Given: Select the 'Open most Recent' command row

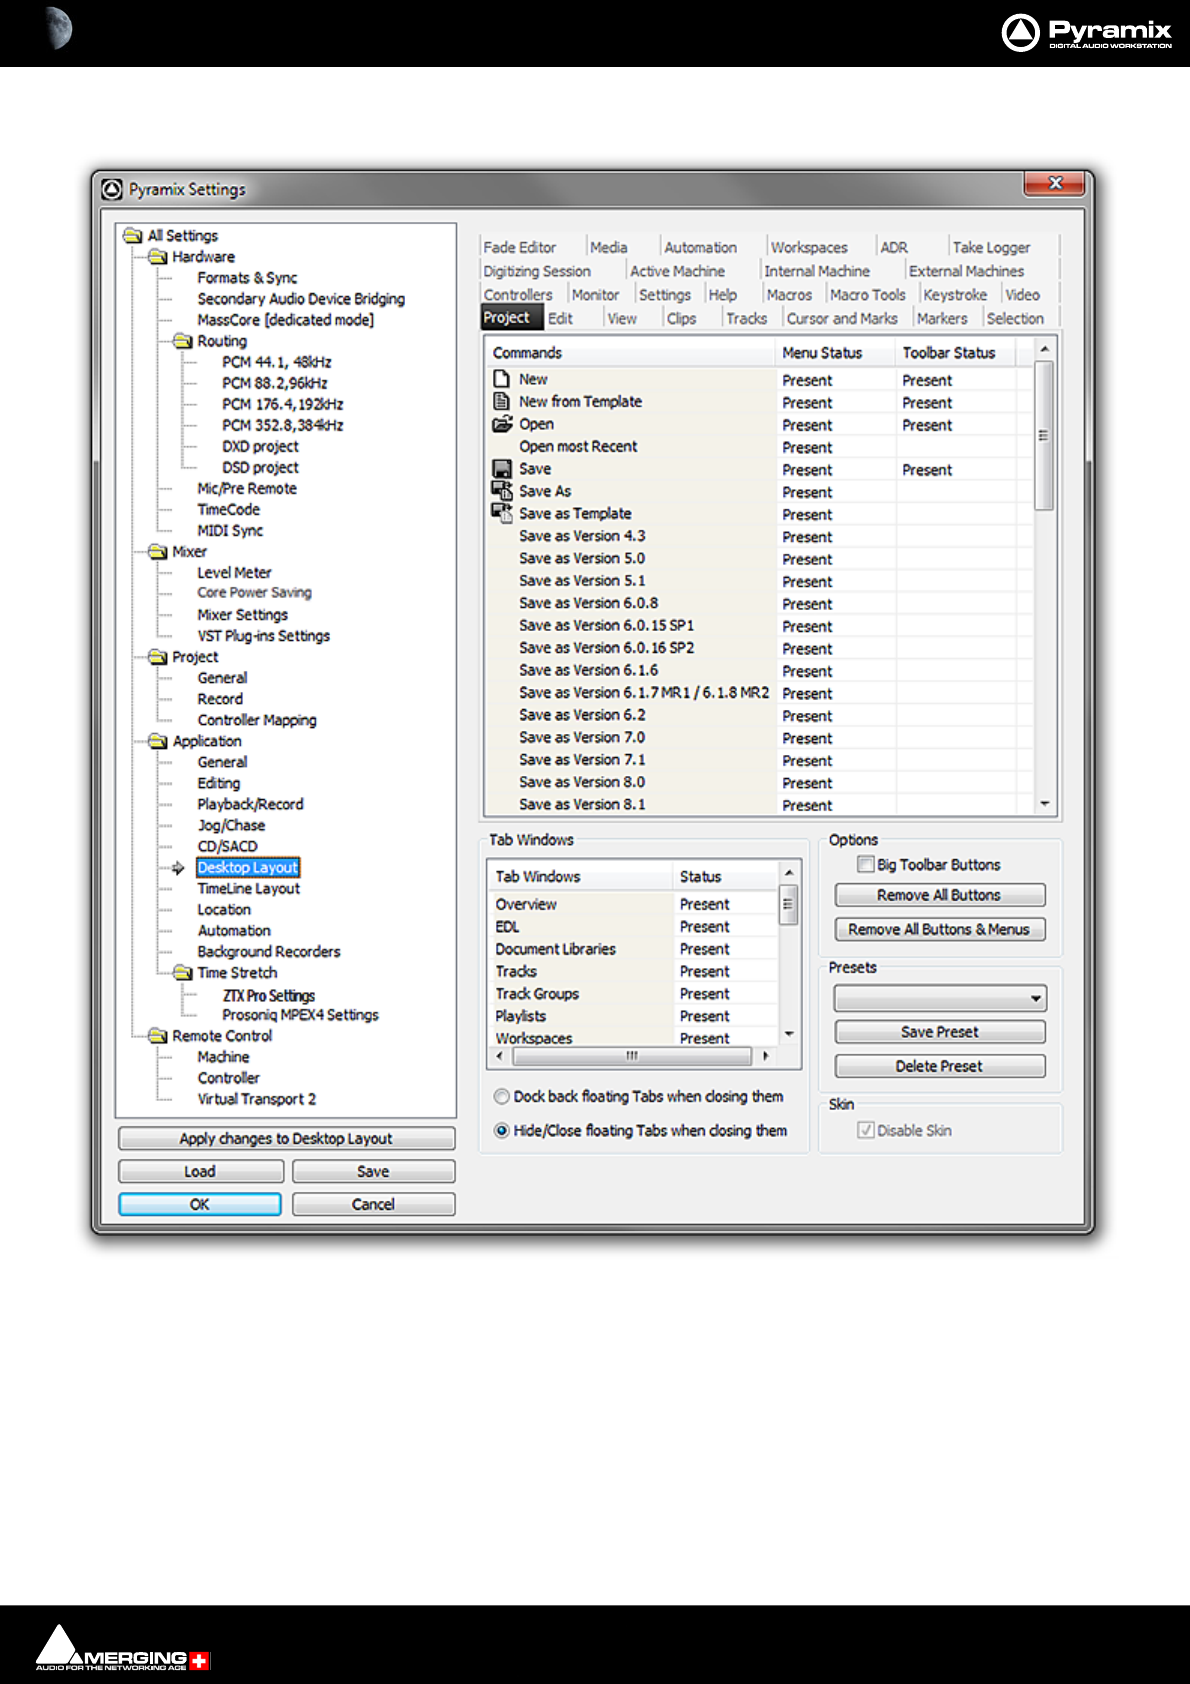Looking at the screenshot, I should pyautogui.click(x=760, y=446).
